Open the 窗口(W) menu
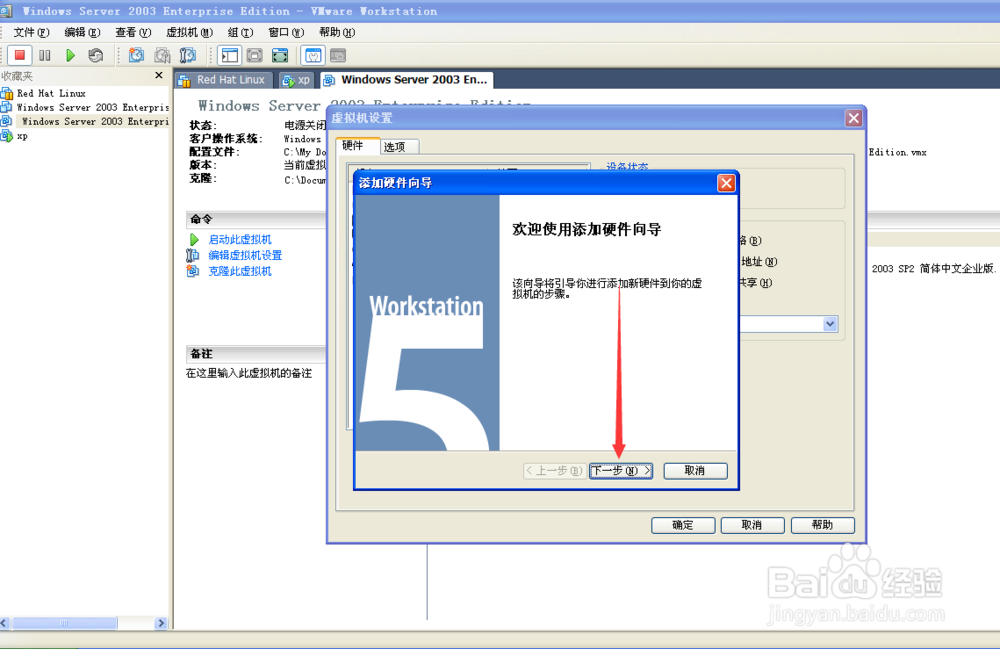The width and height of the screenshot is (1000, 649). coord(286,33)
